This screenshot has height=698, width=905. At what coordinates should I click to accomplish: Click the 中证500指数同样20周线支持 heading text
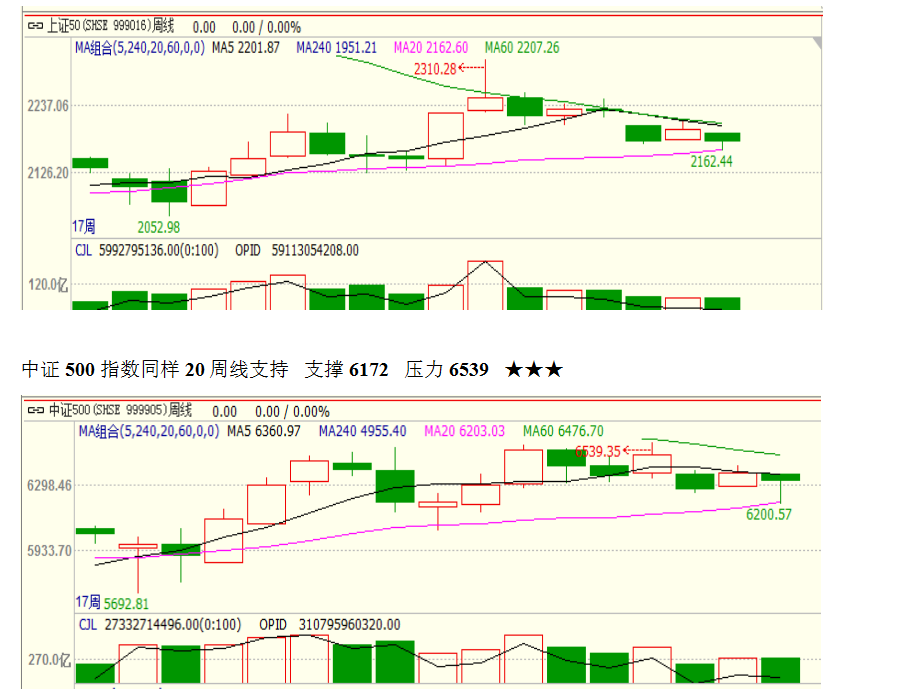(155, 369)
